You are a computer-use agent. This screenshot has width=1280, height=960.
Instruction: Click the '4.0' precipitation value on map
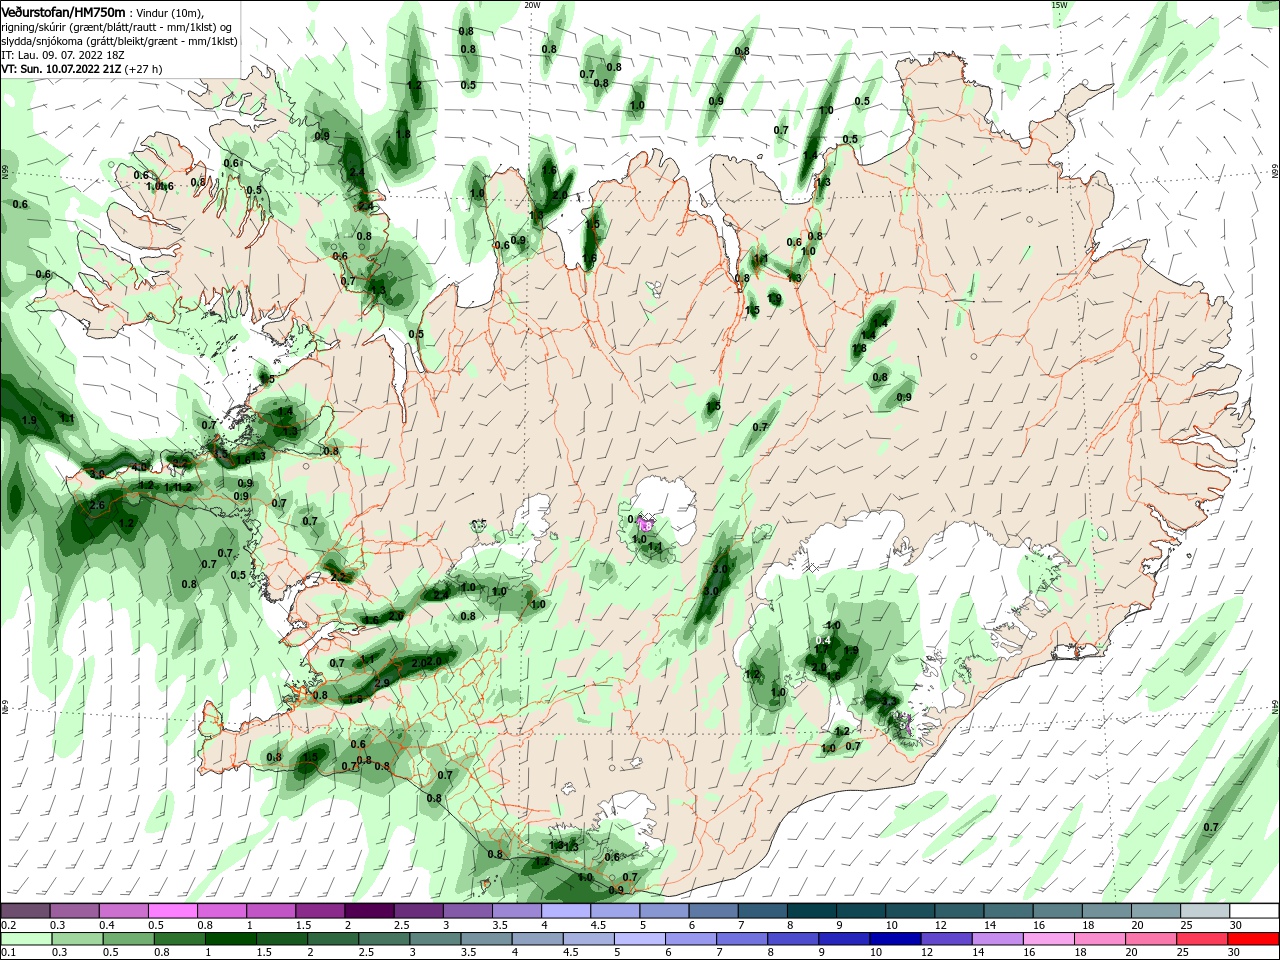[x=139, y=467]
